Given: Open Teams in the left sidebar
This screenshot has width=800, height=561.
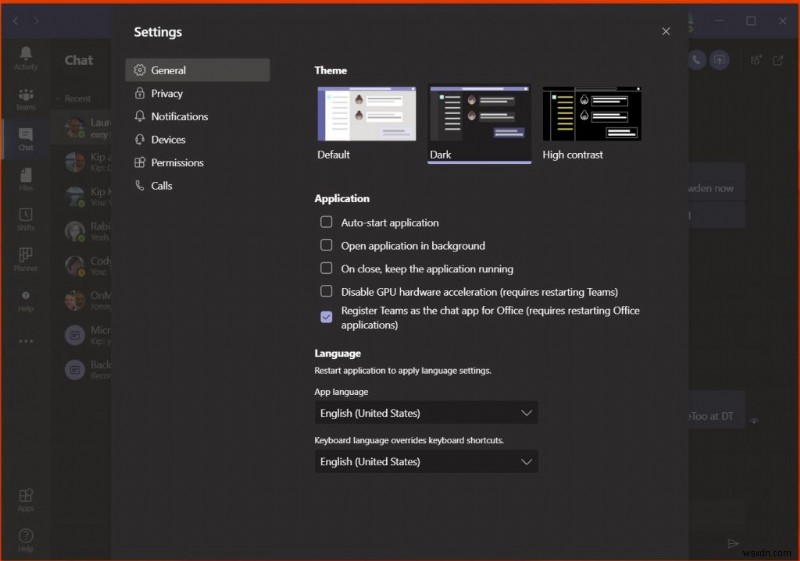Looking at the screenshot, I should coord(26,99).
